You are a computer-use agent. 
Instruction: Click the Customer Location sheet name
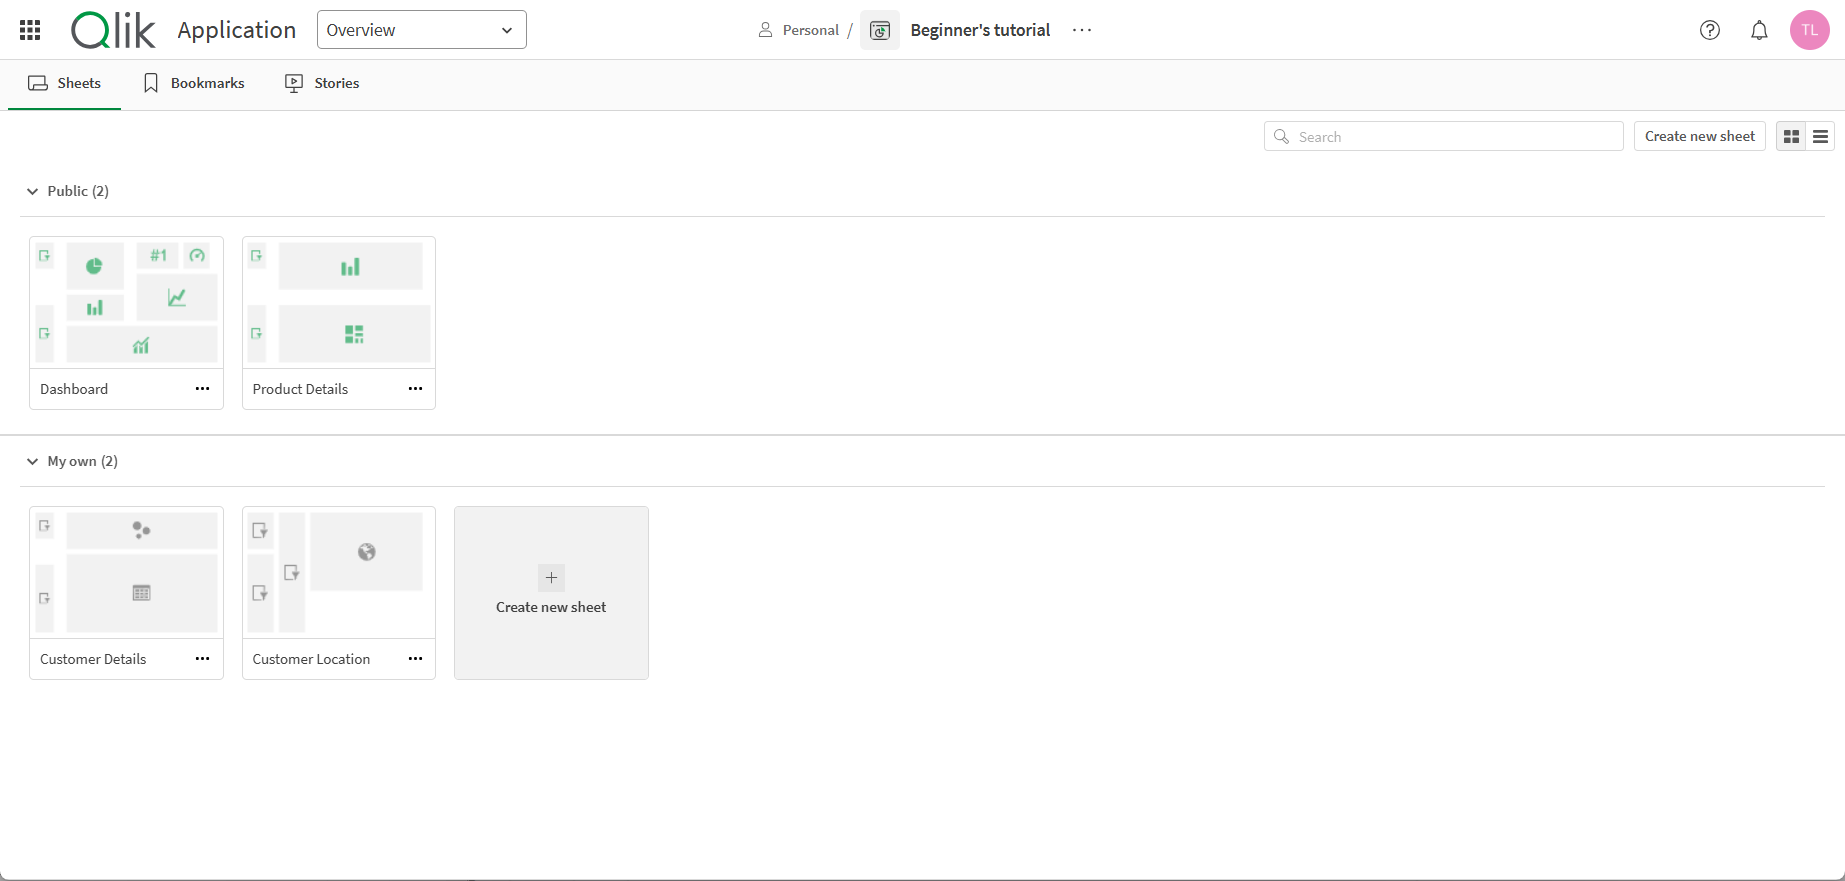[311, 659]
